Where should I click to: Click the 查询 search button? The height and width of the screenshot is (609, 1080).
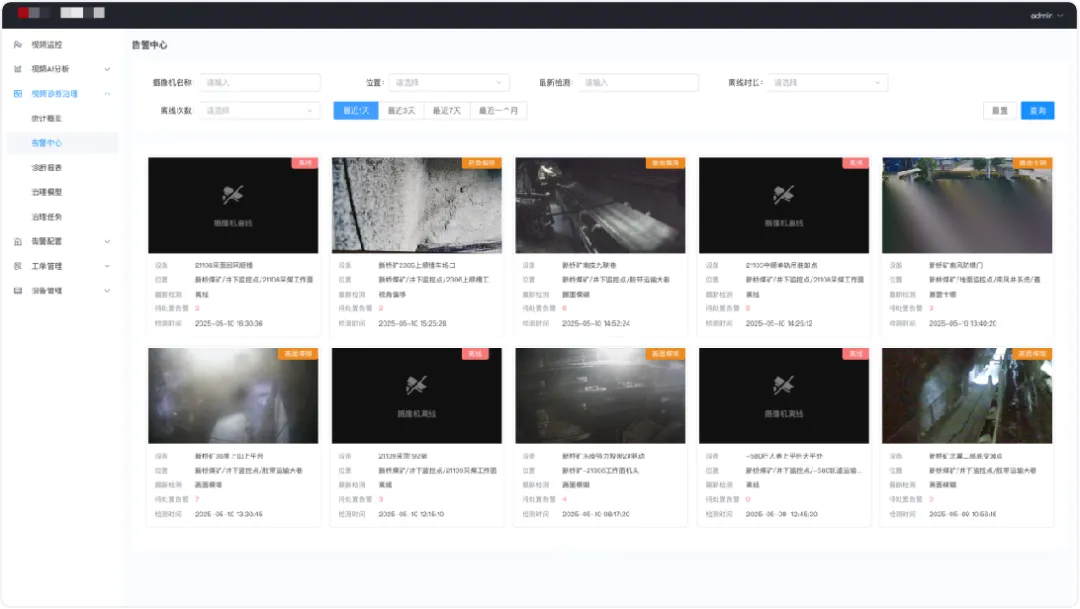click(1037, 110)
